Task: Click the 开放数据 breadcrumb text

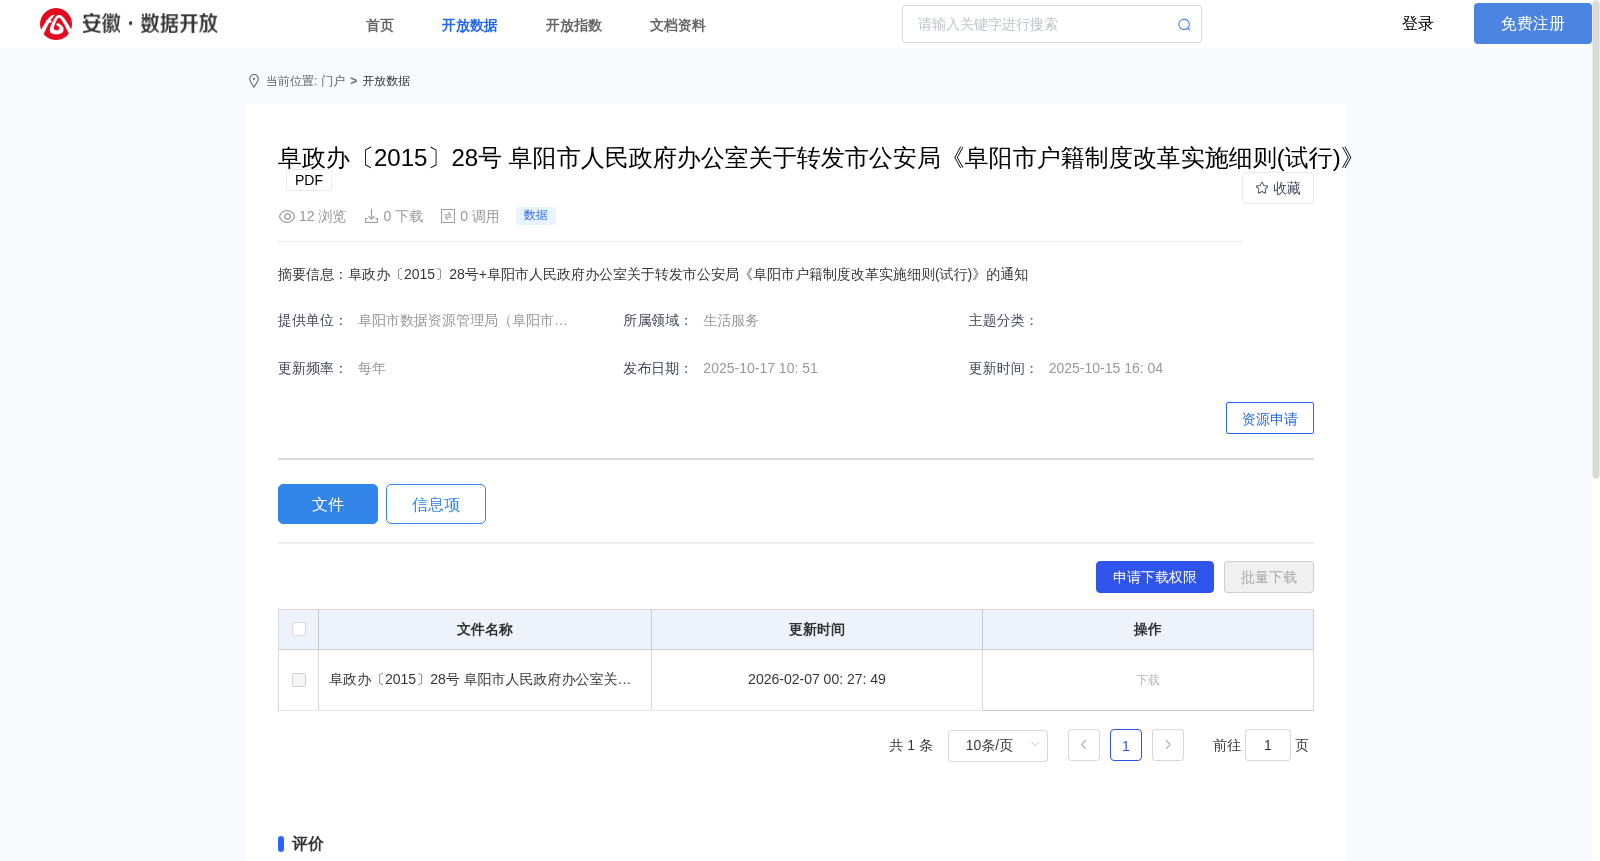Action: click(386, 81)
